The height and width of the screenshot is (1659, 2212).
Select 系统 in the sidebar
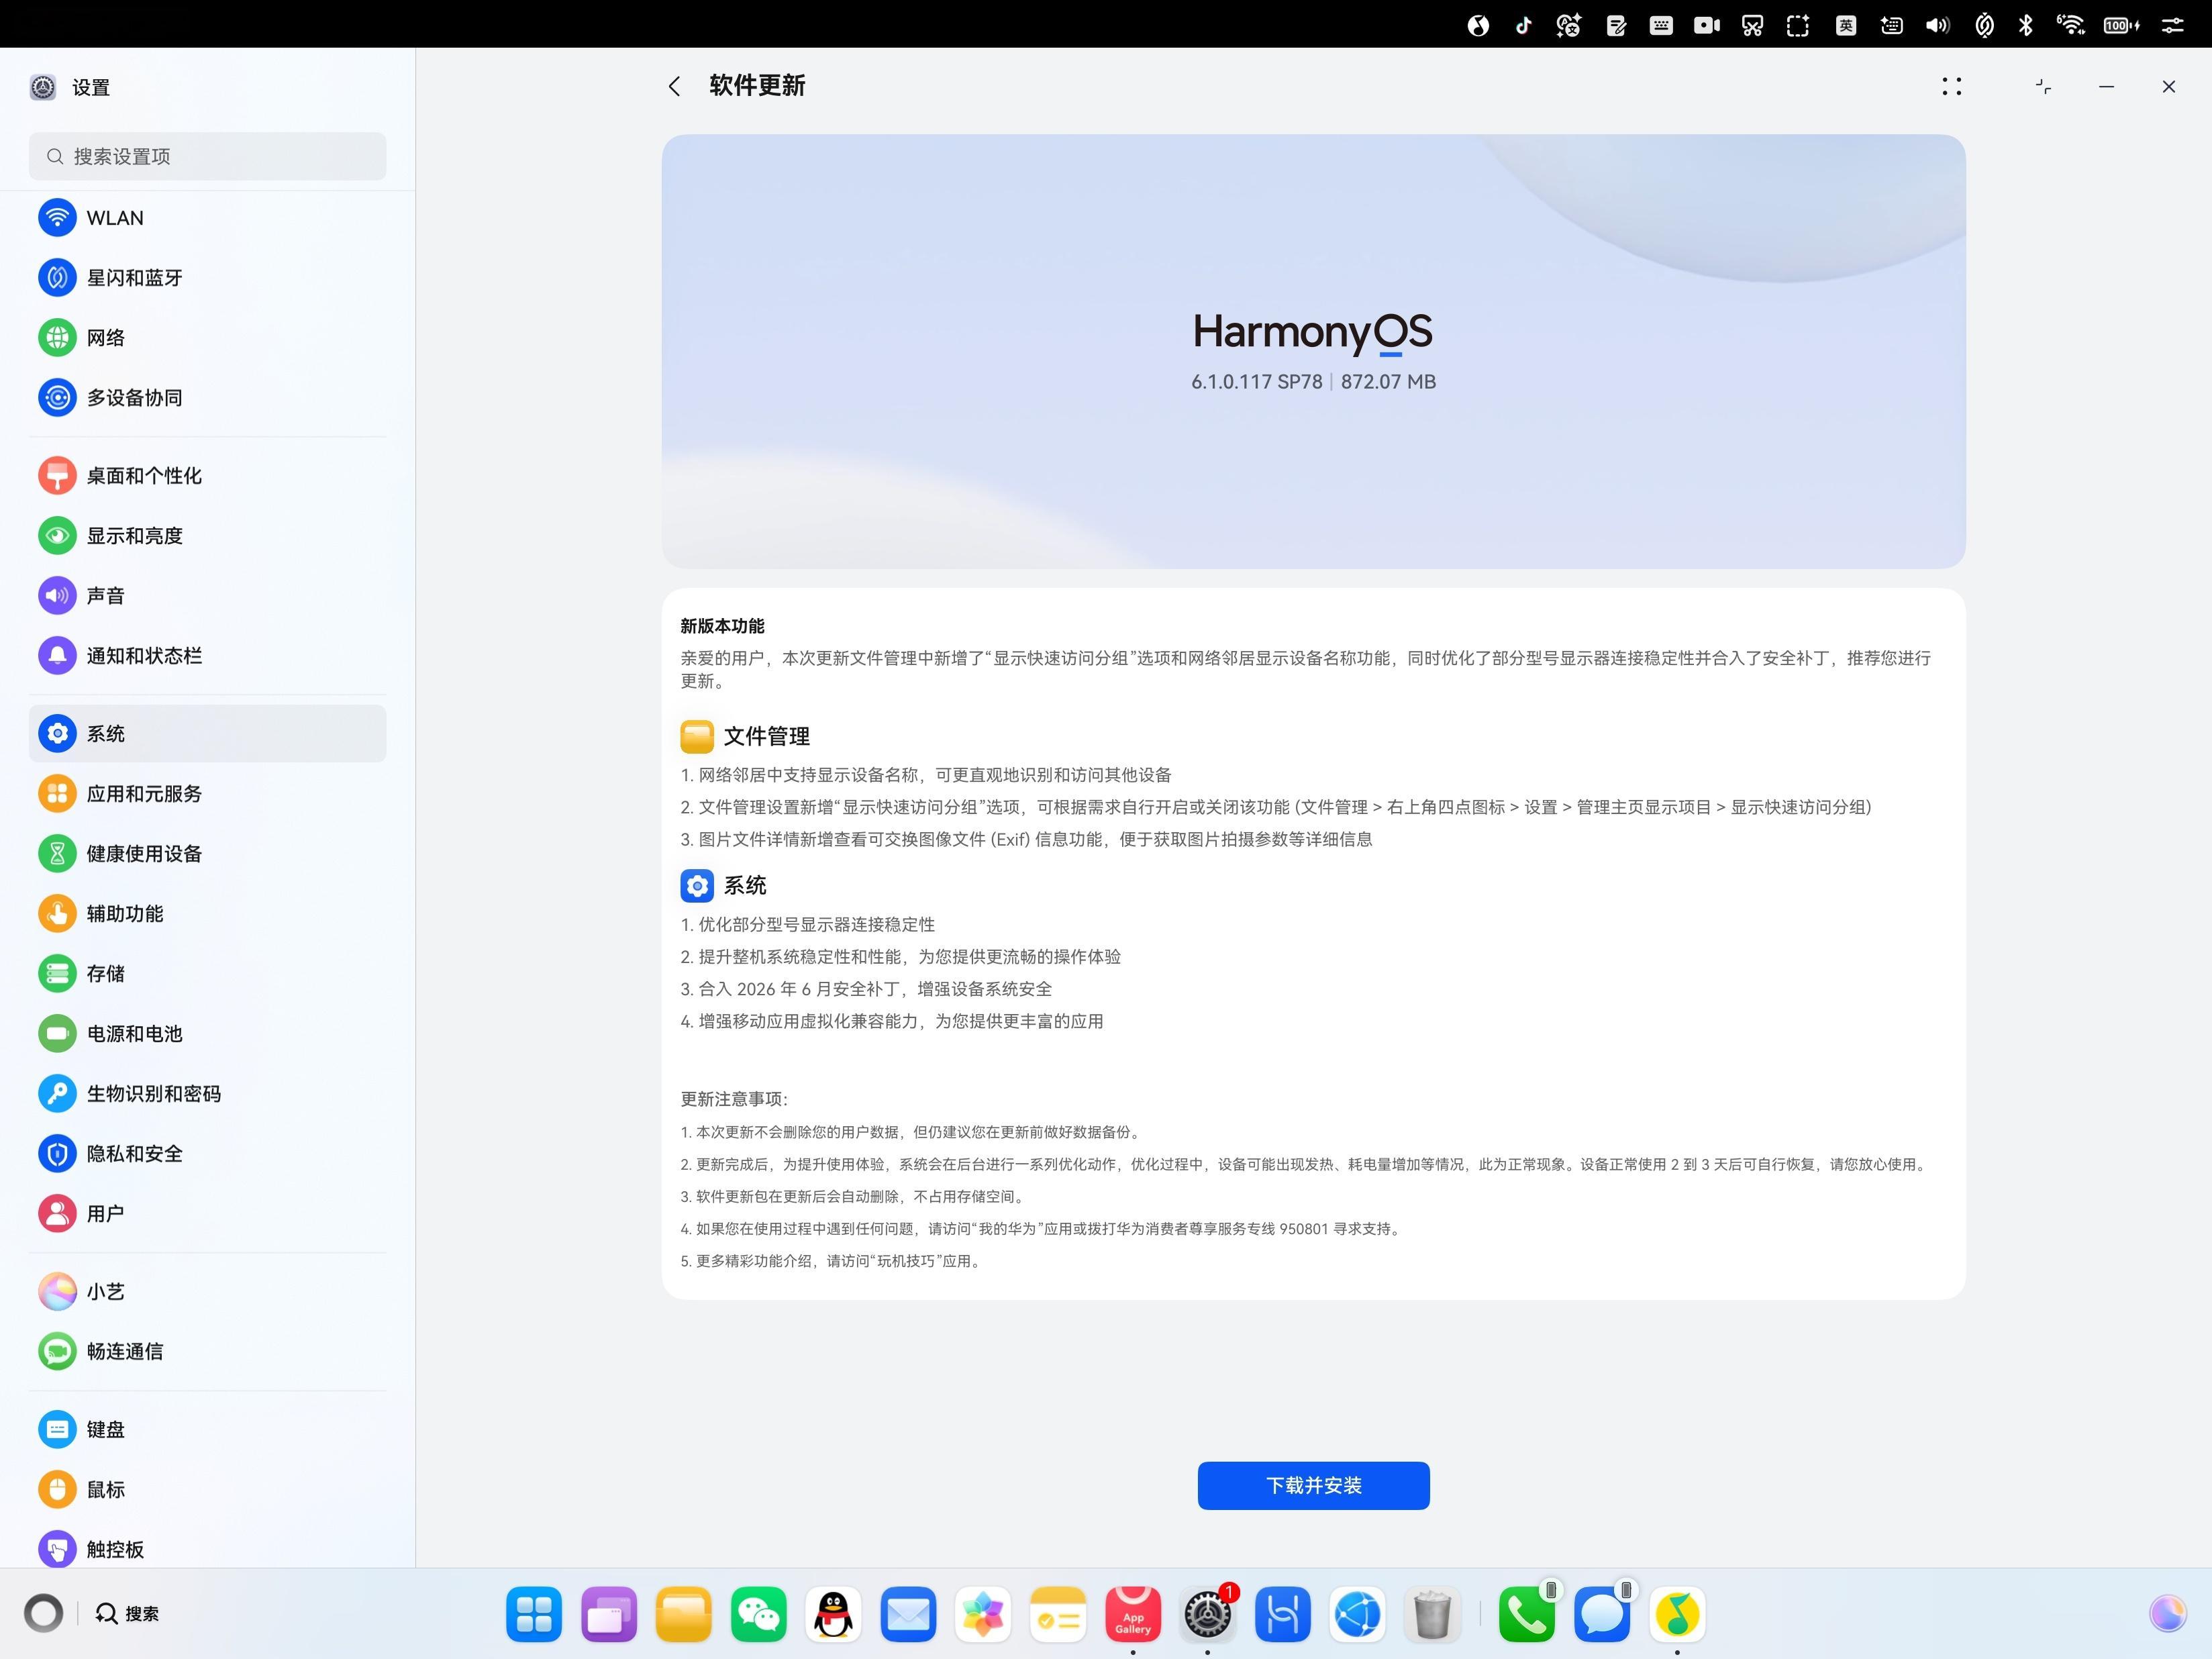[x=207, y=734]
